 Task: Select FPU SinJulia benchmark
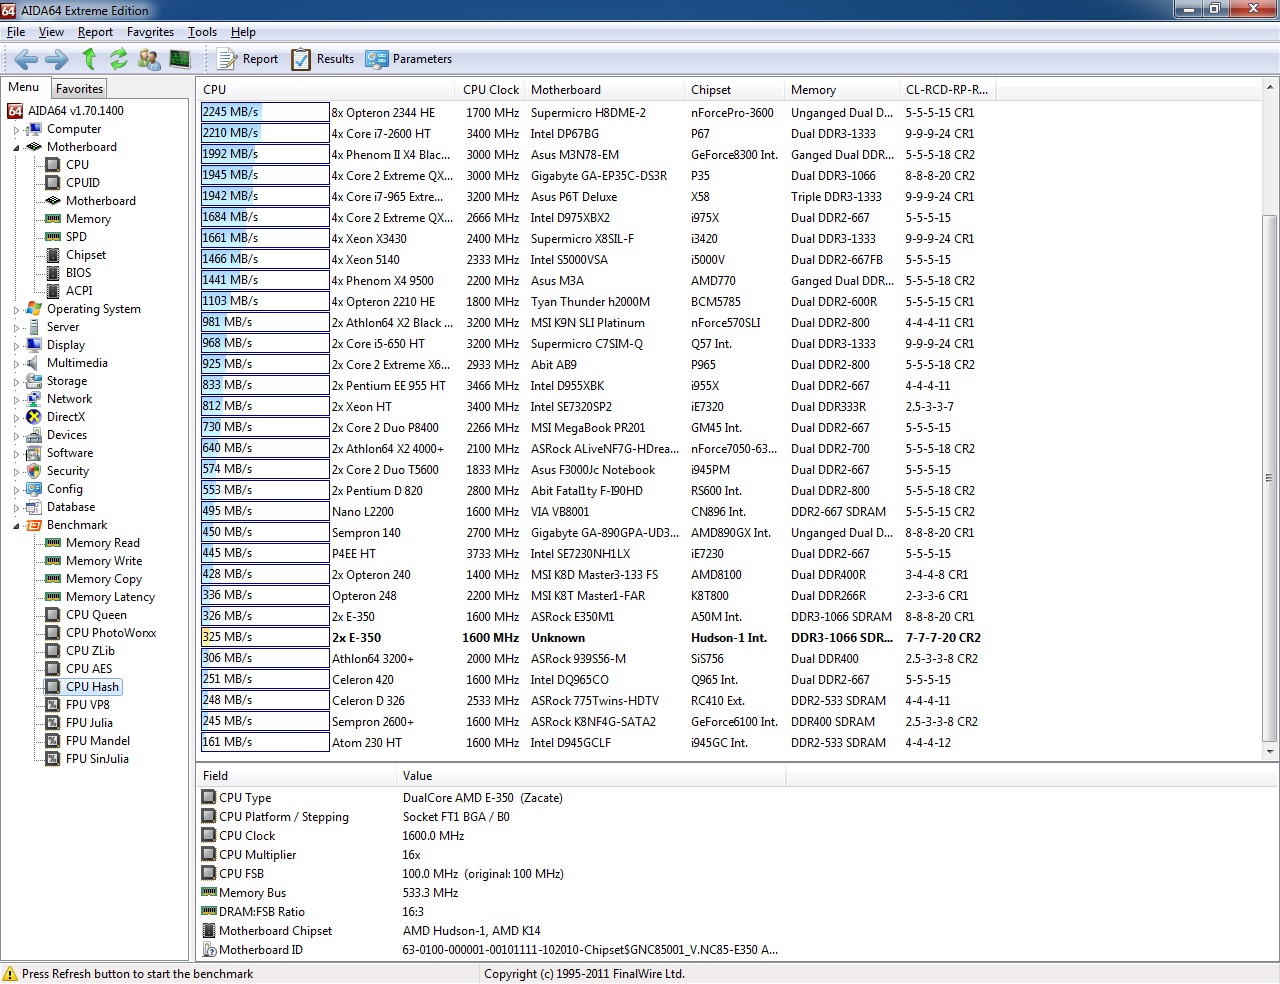coord(97,759)
